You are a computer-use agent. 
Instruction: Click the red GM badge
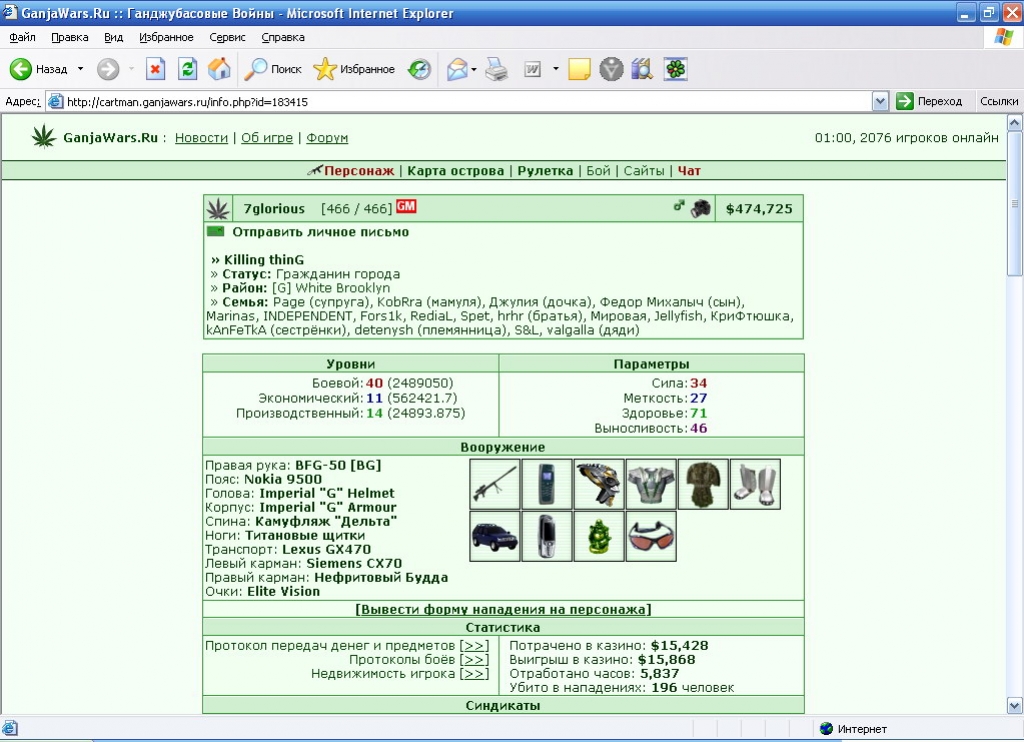coord(406,206)
